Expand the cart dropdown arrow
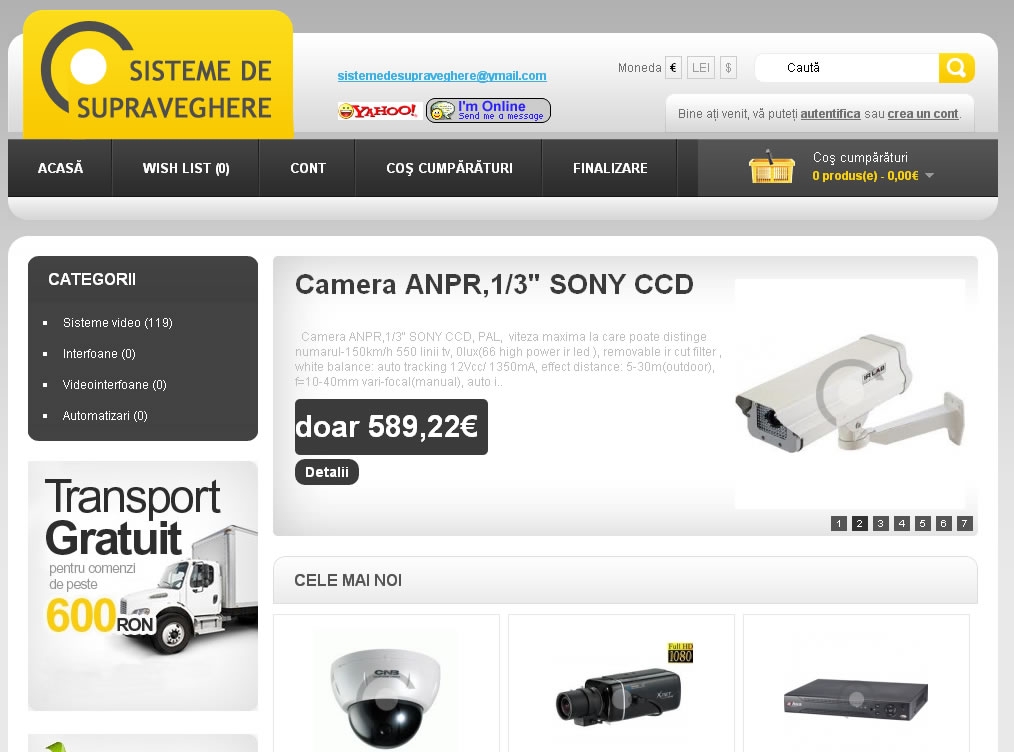The width and height of the screenshot is (1014, 752). tap(929, 175)
